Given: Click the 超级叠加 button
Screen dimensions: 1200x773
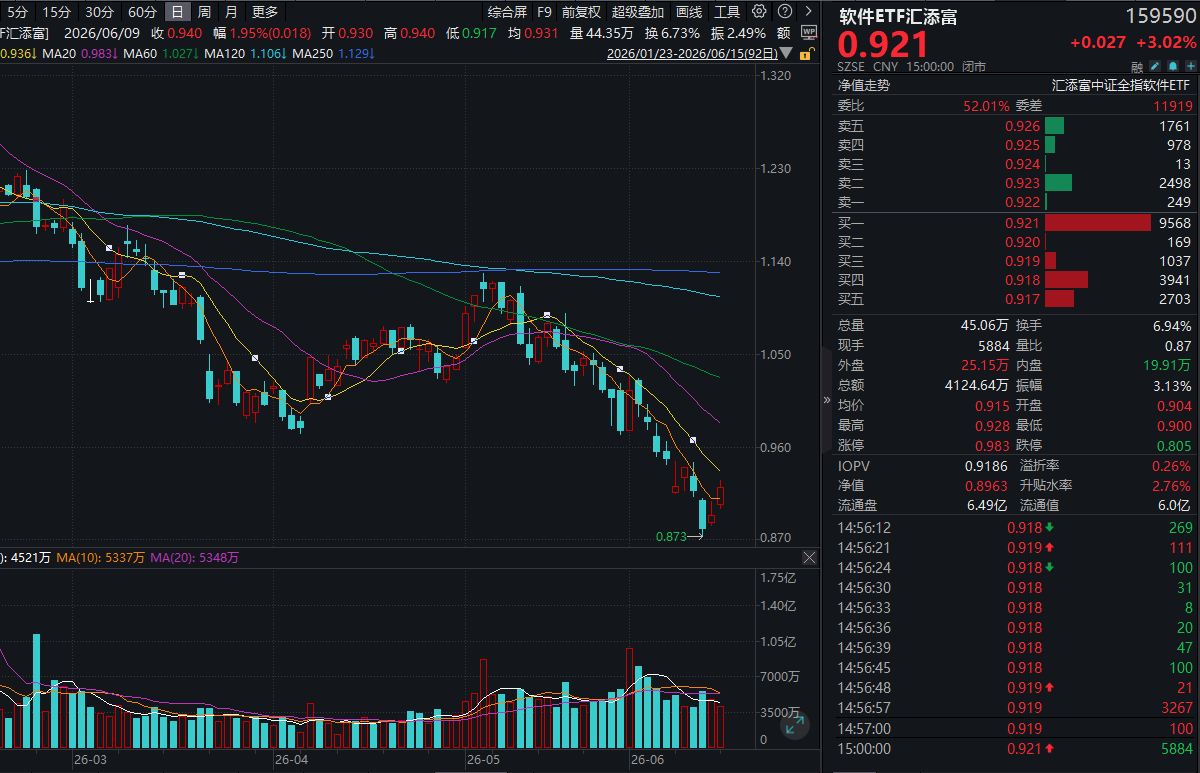Looking at the screenshot, I should (638, 12).
